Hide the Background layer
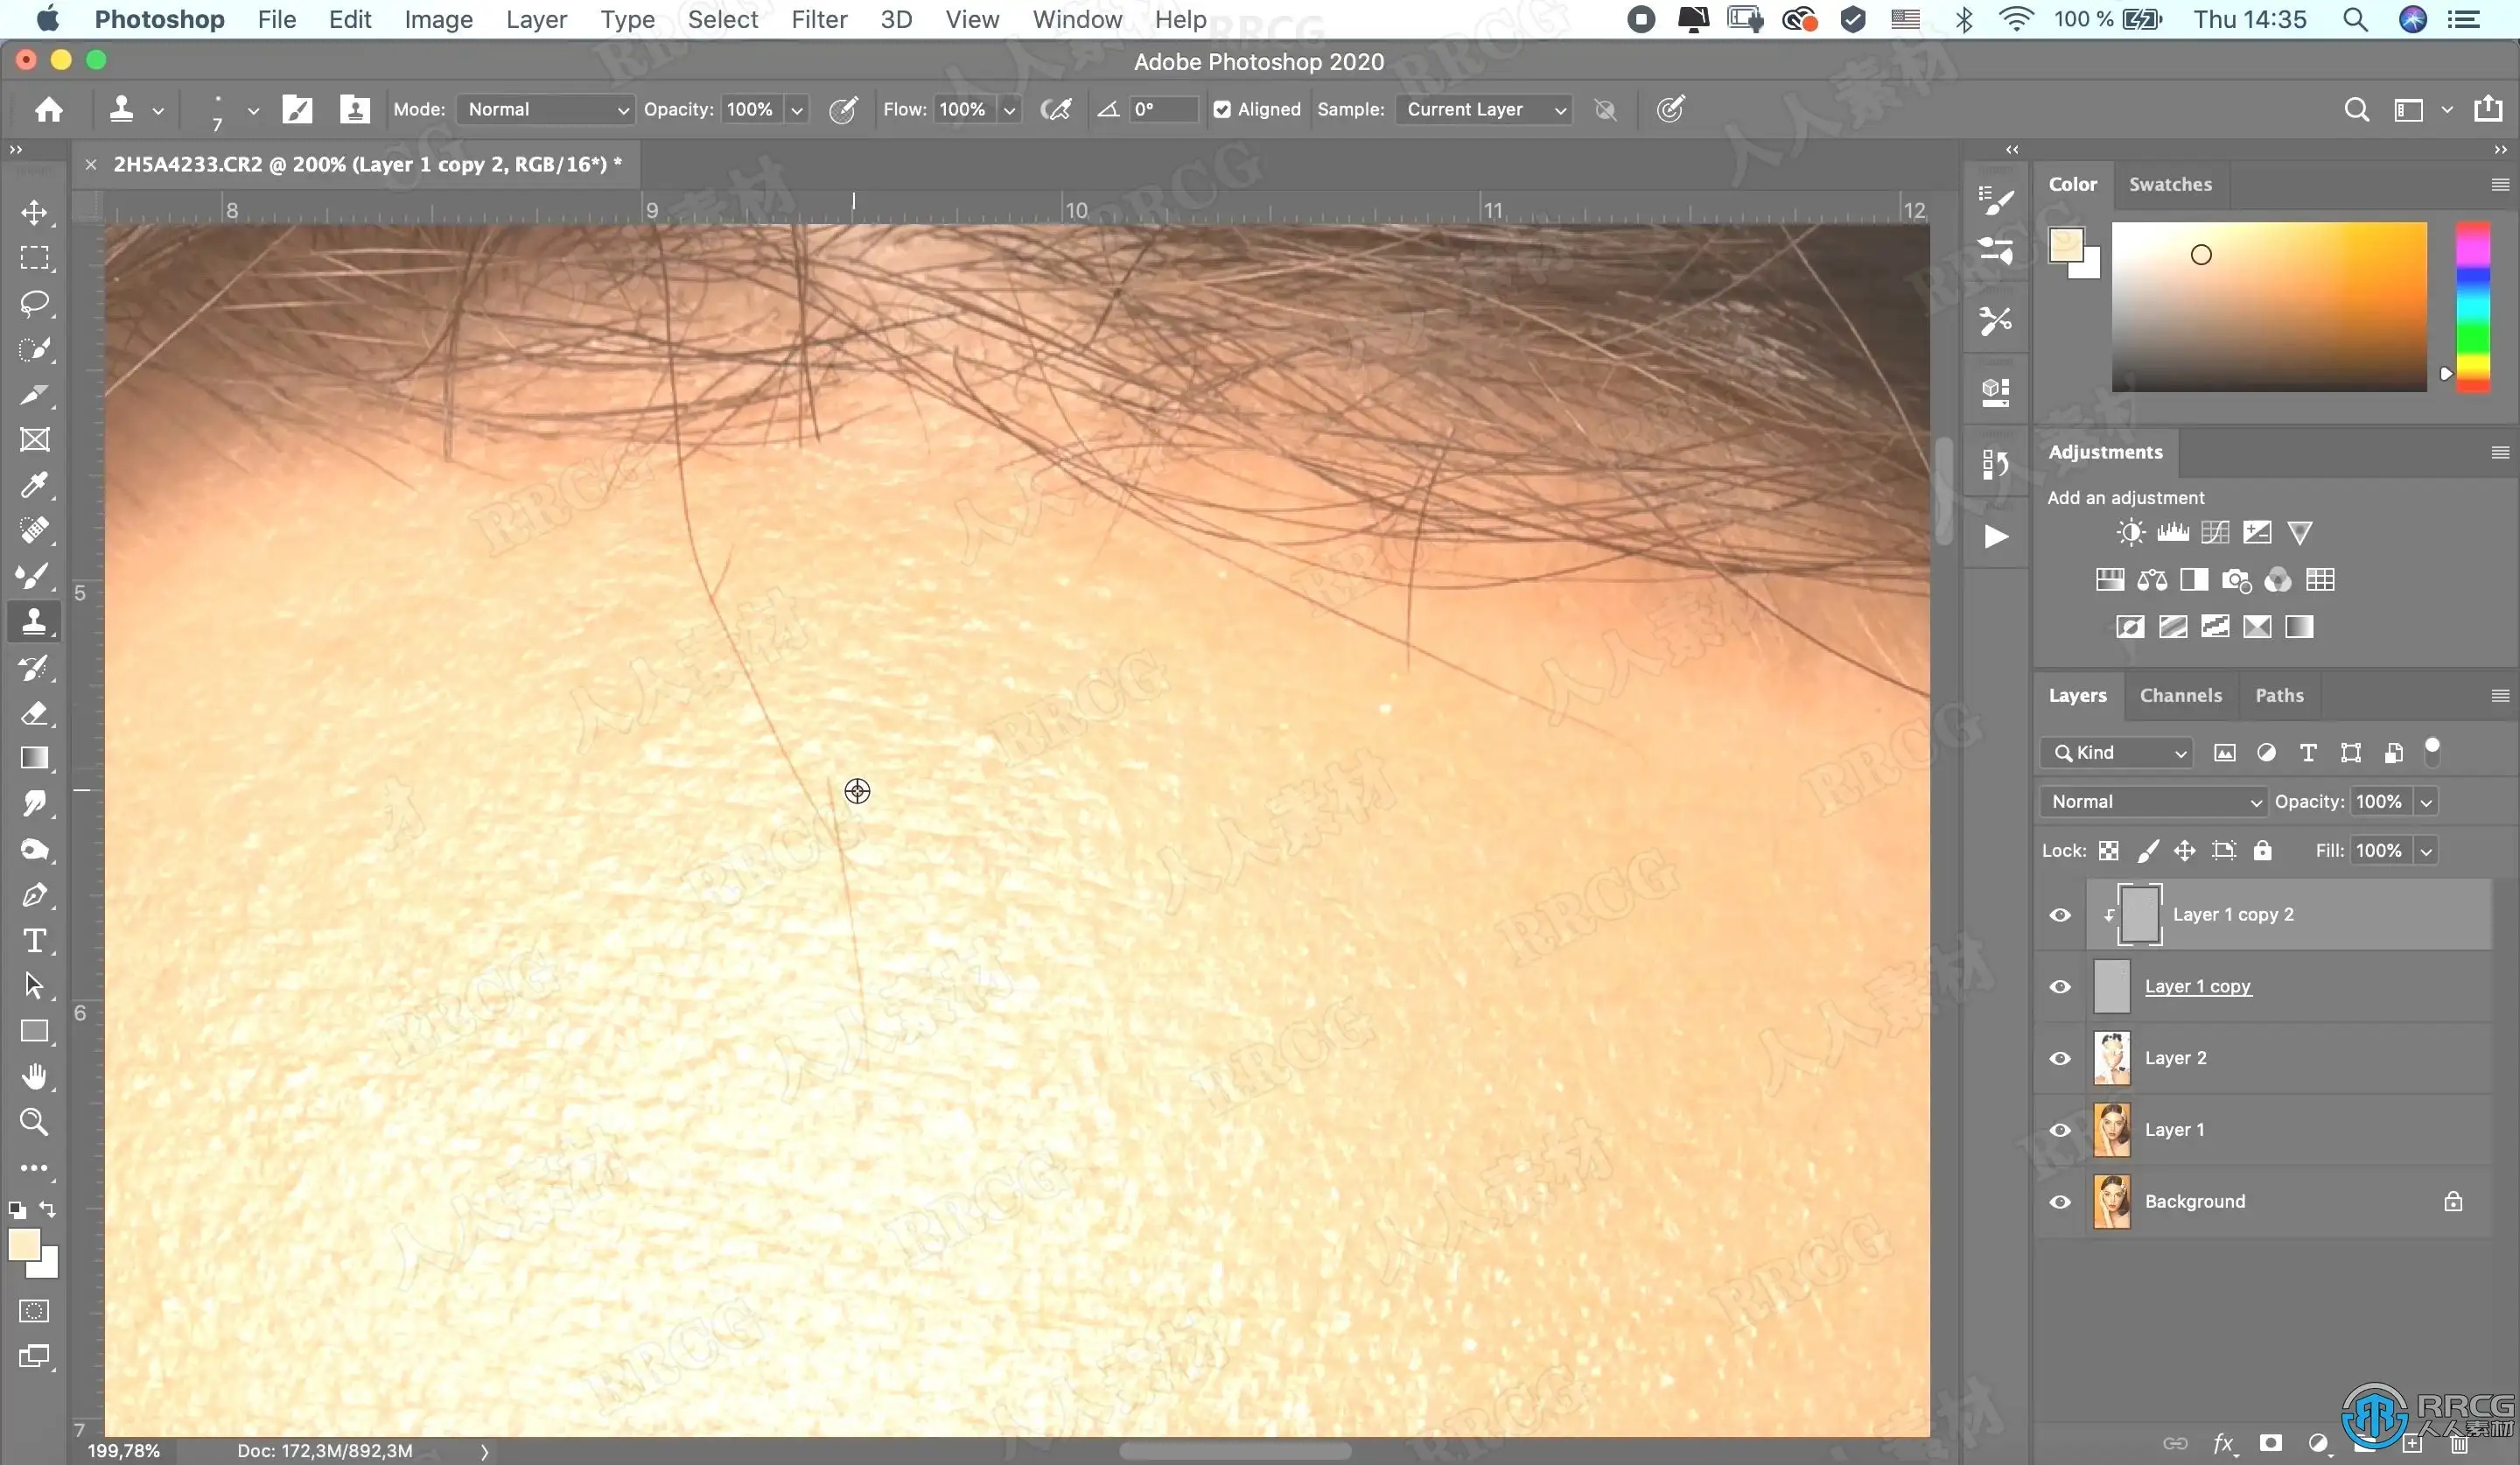Image resolution: width=2520 pixels, height=1465 pixels. pos(2060,1202)
